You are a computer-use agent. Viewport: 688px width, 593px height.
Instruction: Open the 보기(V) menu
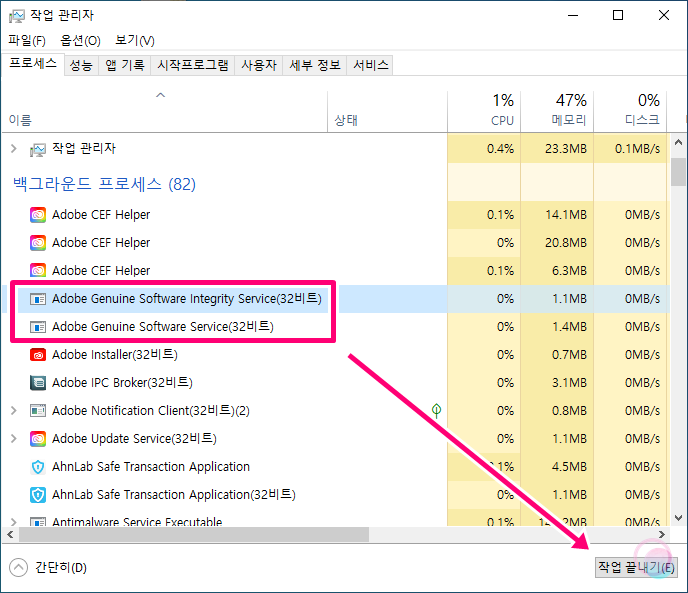tap(135, 41)
